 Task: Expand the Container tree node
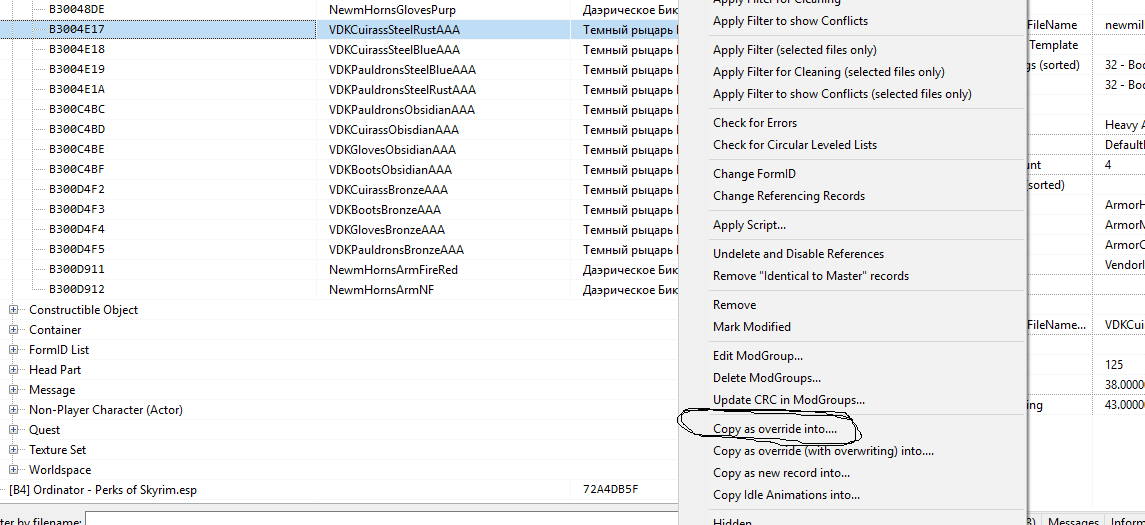pyautogui.click(x=13, y=330)
